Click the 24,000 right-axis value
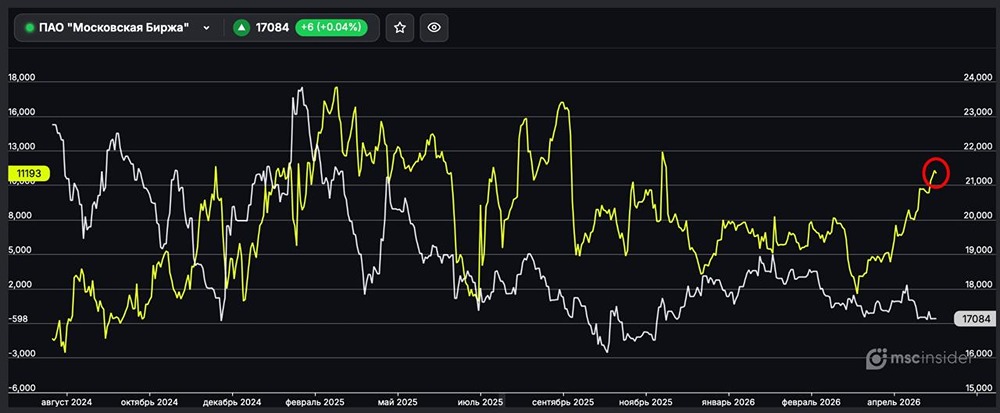Screen dimensions: 1000x413 coord(978,78)
